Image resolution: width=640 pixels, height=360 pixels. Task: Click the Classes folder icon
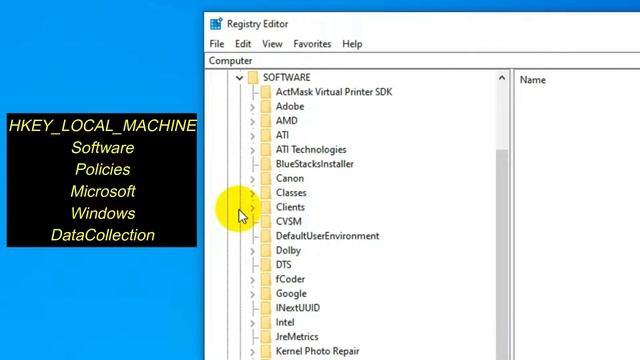[x=266, y=193]
